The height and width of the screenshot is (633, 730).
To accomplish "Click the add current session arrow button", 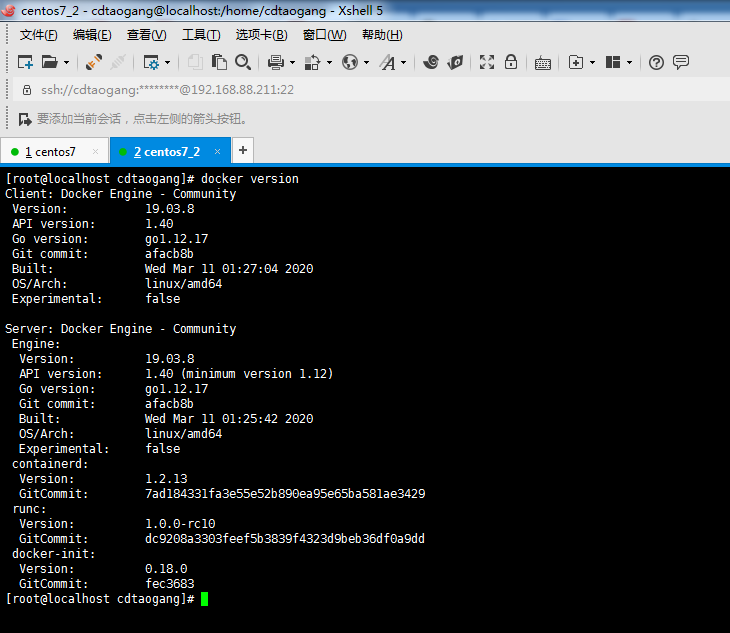I will 25,119.
